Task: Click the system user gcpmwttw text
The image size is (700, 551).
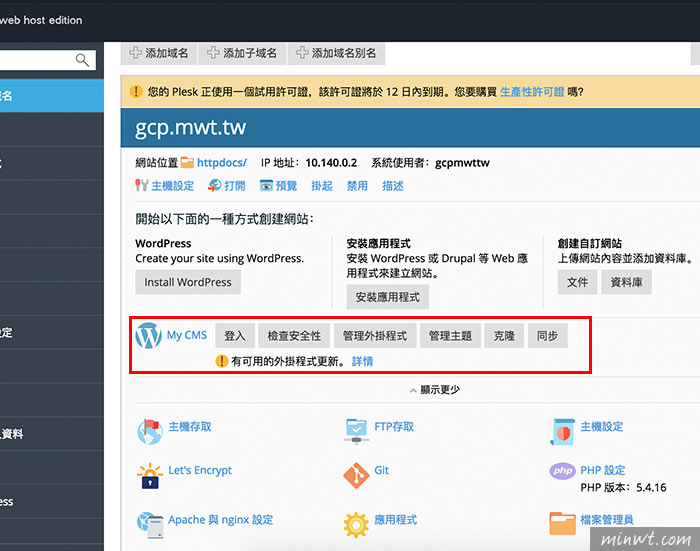Action: point(462,163)
